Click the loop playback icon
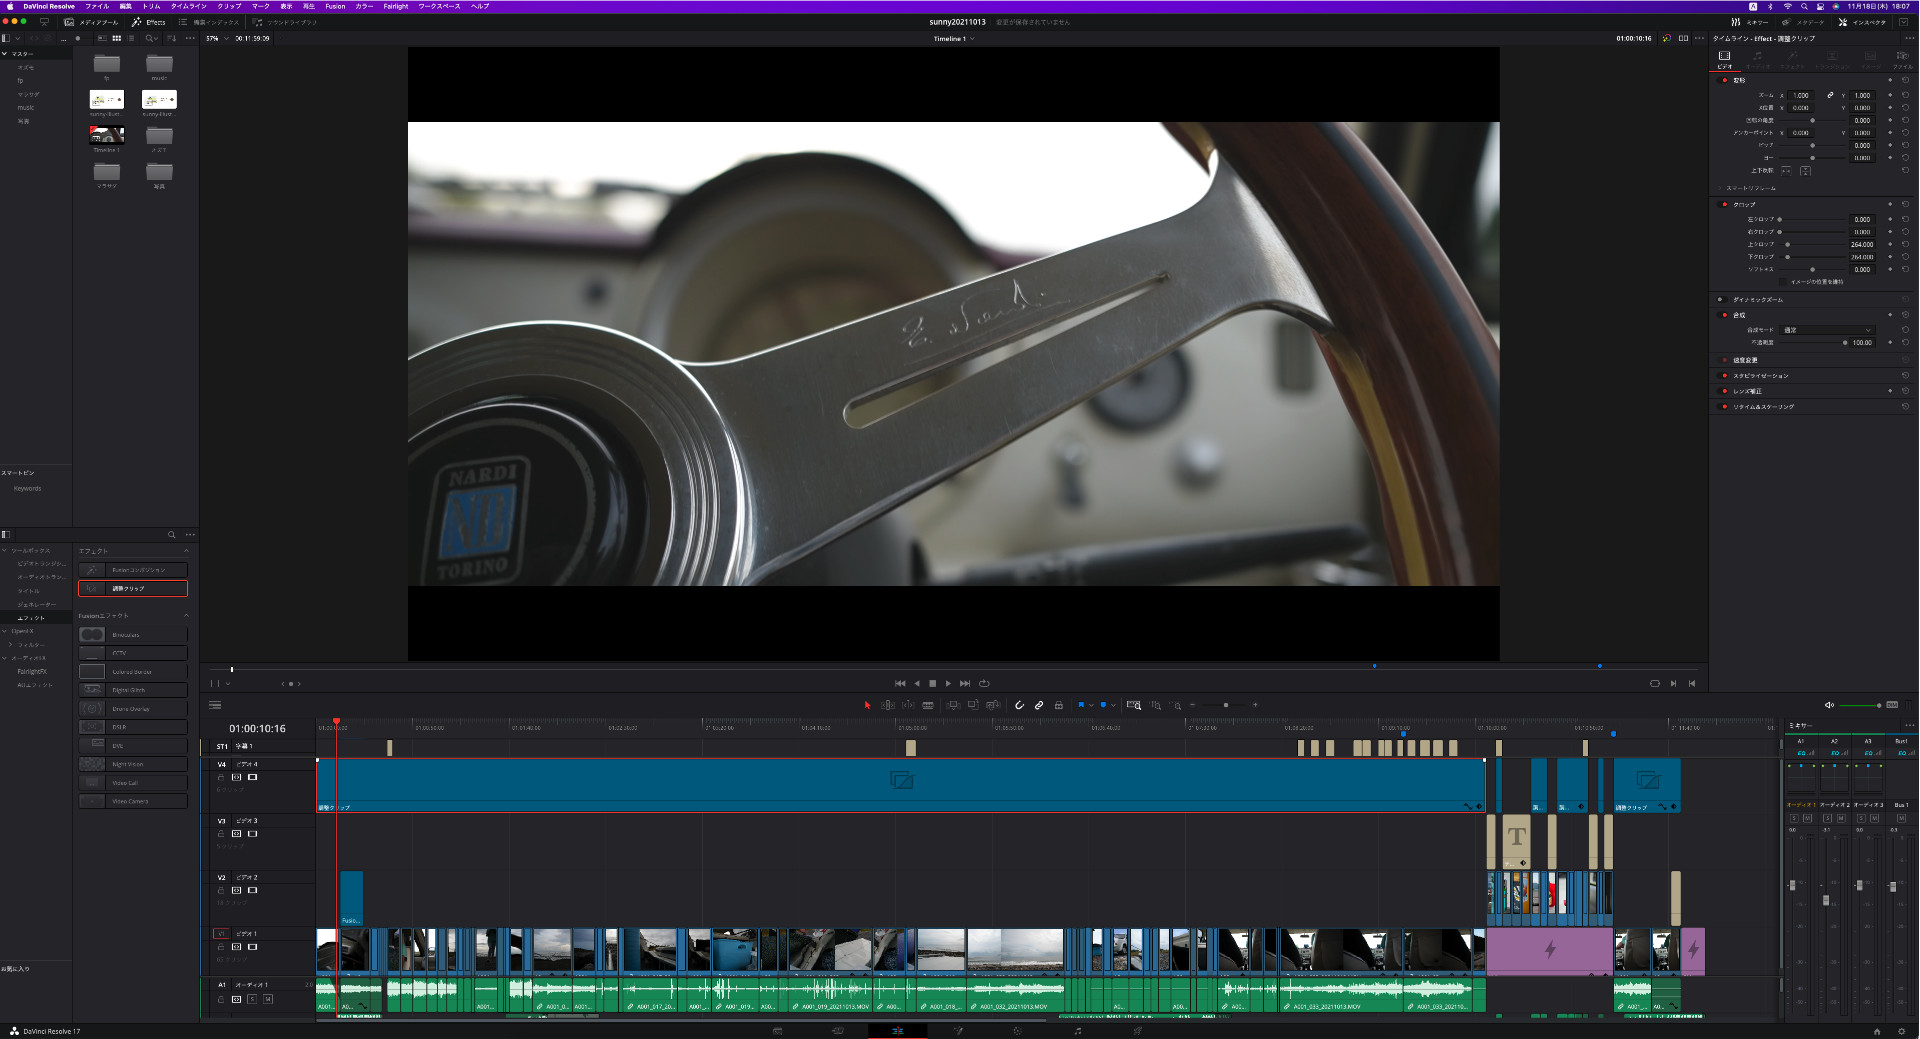 pyautogui.click(x=984, y=683)
